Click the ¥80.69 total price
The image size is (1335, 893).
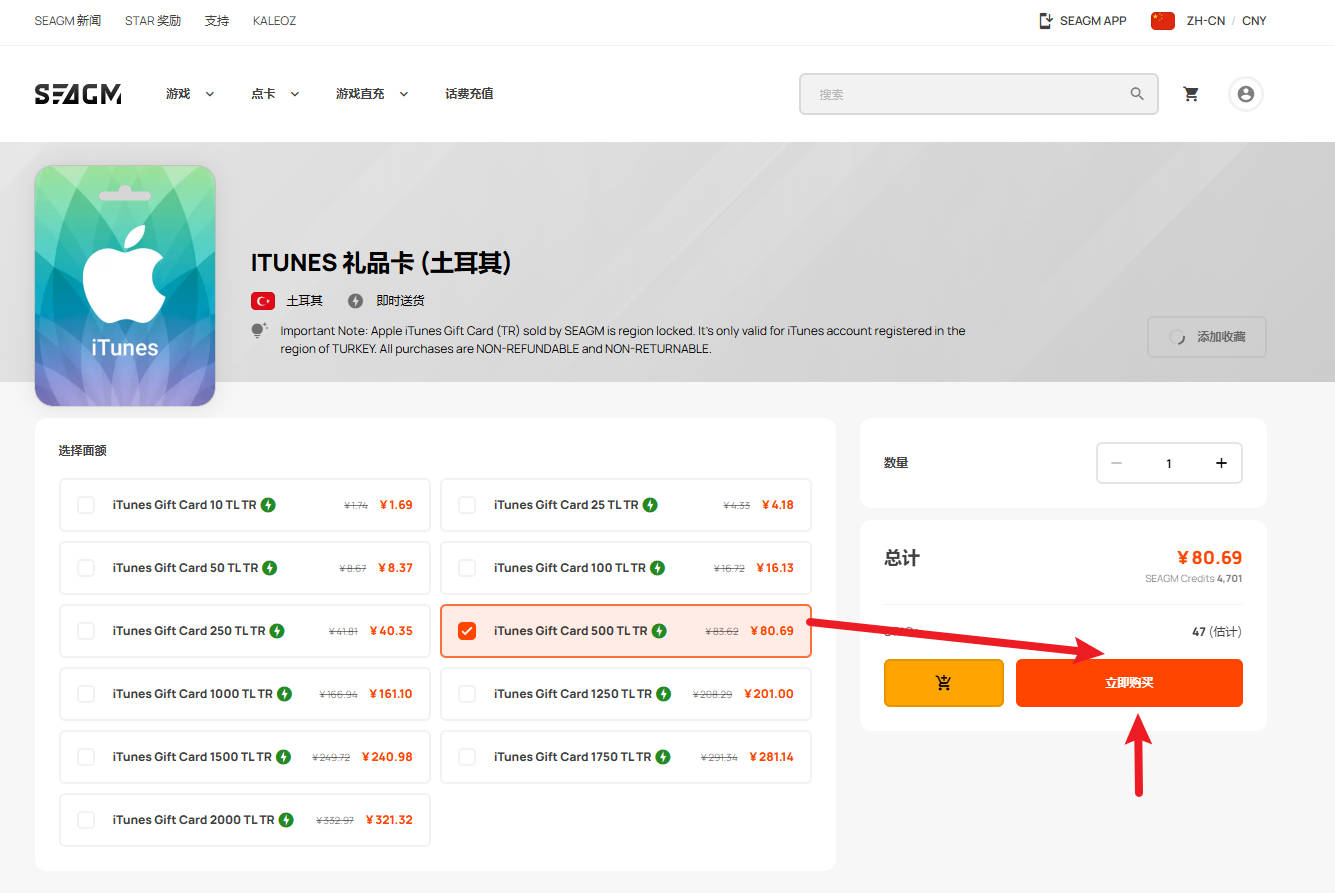1209,558
